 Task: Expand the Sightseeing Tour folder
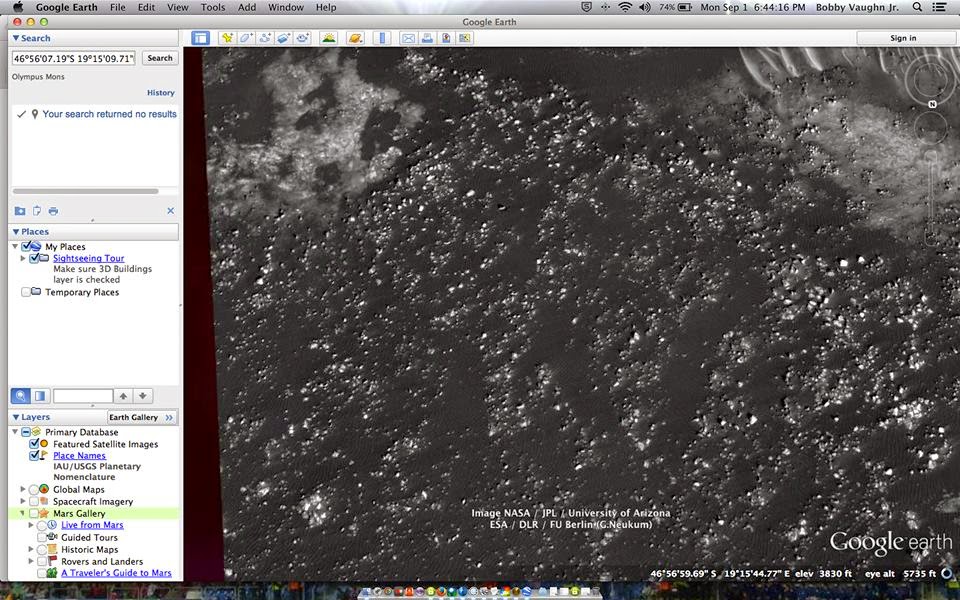23,258
